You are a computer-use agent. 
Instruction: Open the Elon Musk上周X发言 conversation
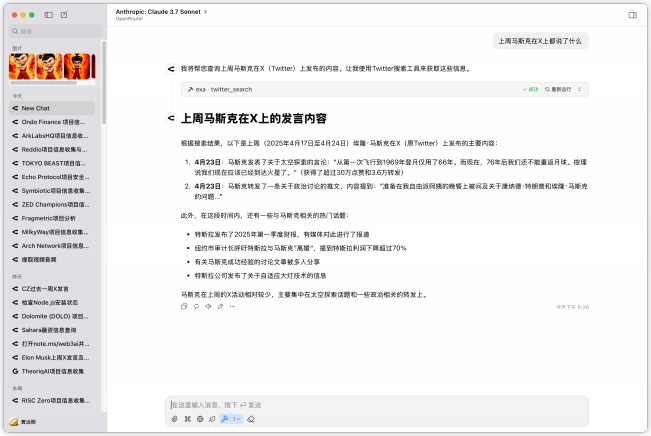click(52, 357)
